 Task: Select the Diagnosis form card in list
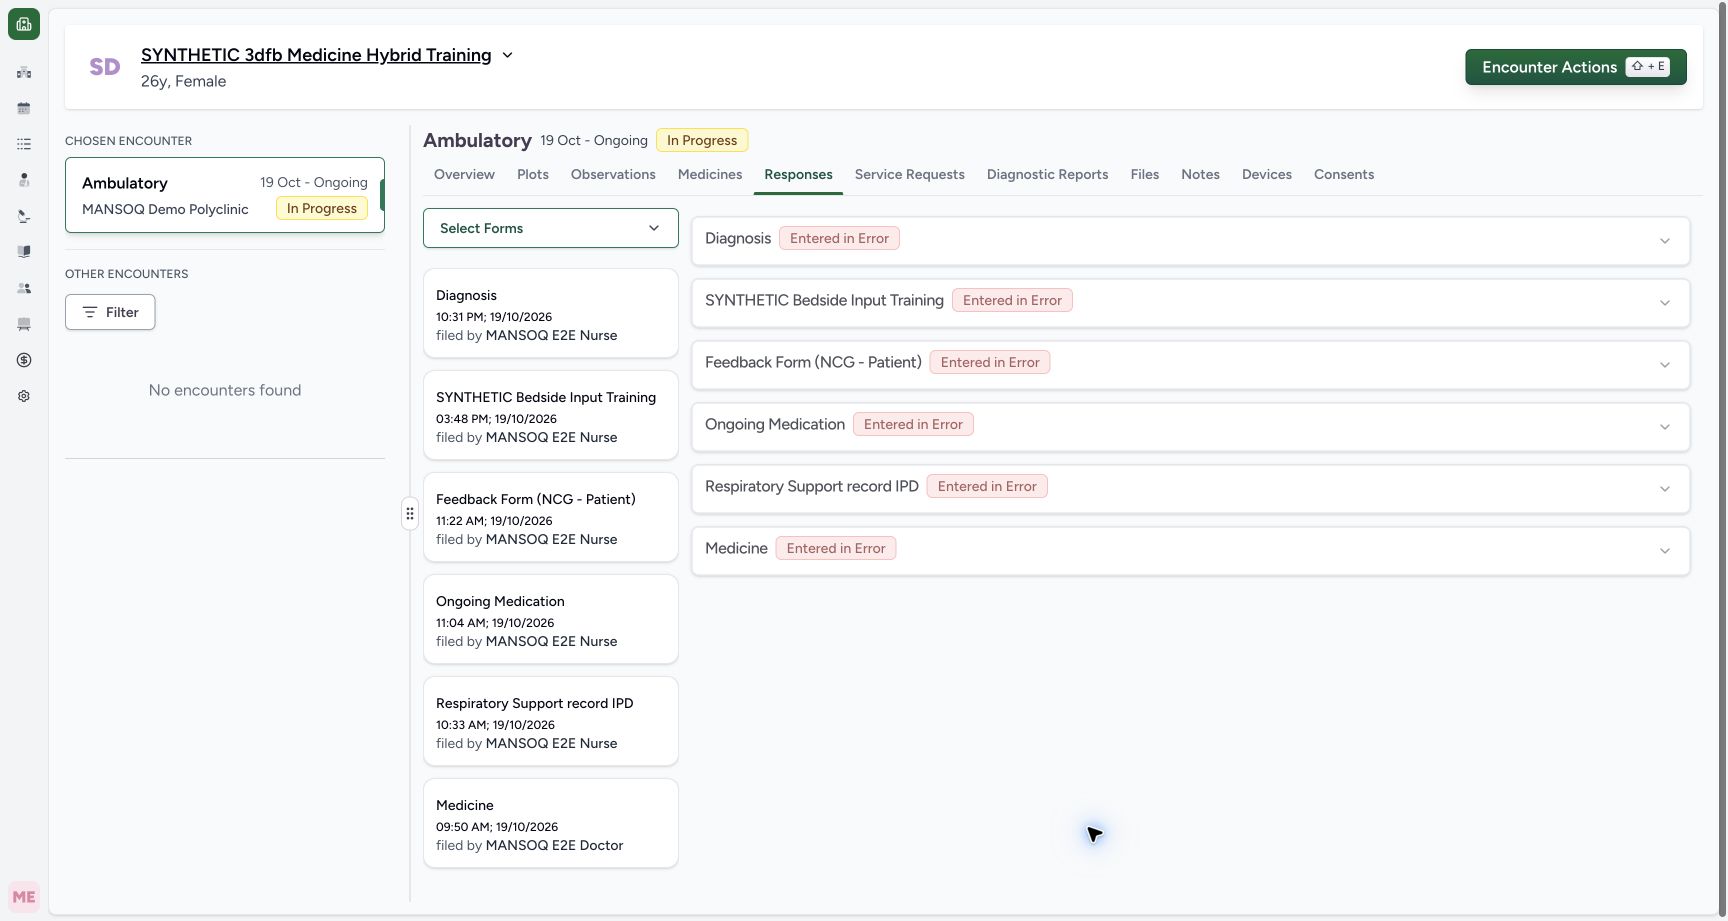point(551,313)
